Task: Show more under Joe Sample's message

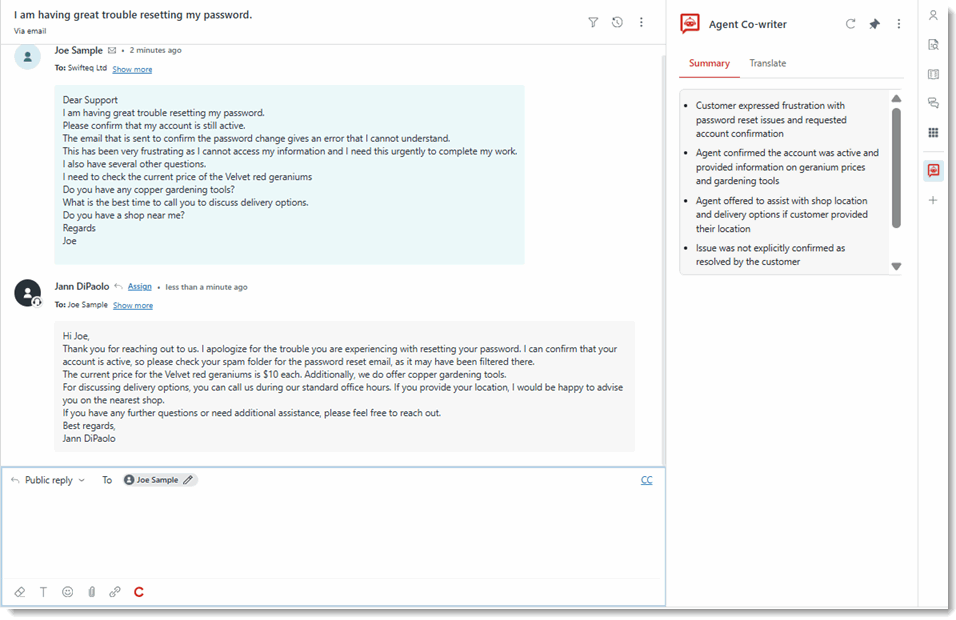Action: click(132, 69)
